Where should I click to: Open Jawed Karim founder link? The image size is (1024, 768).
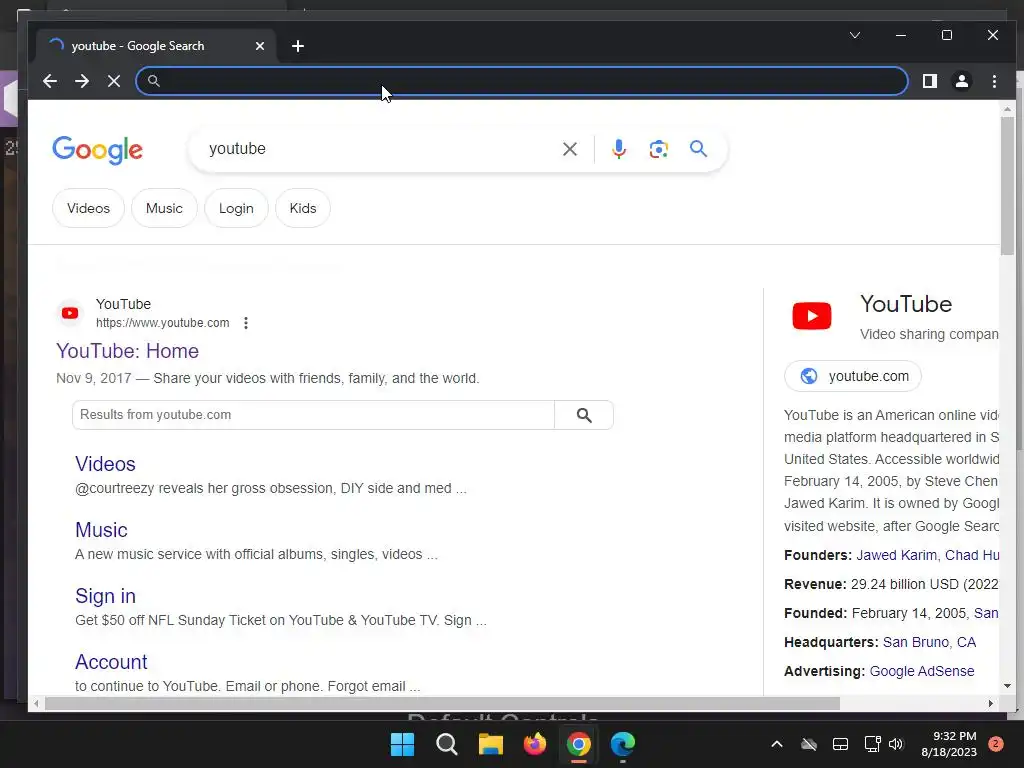tap(896, 555)
